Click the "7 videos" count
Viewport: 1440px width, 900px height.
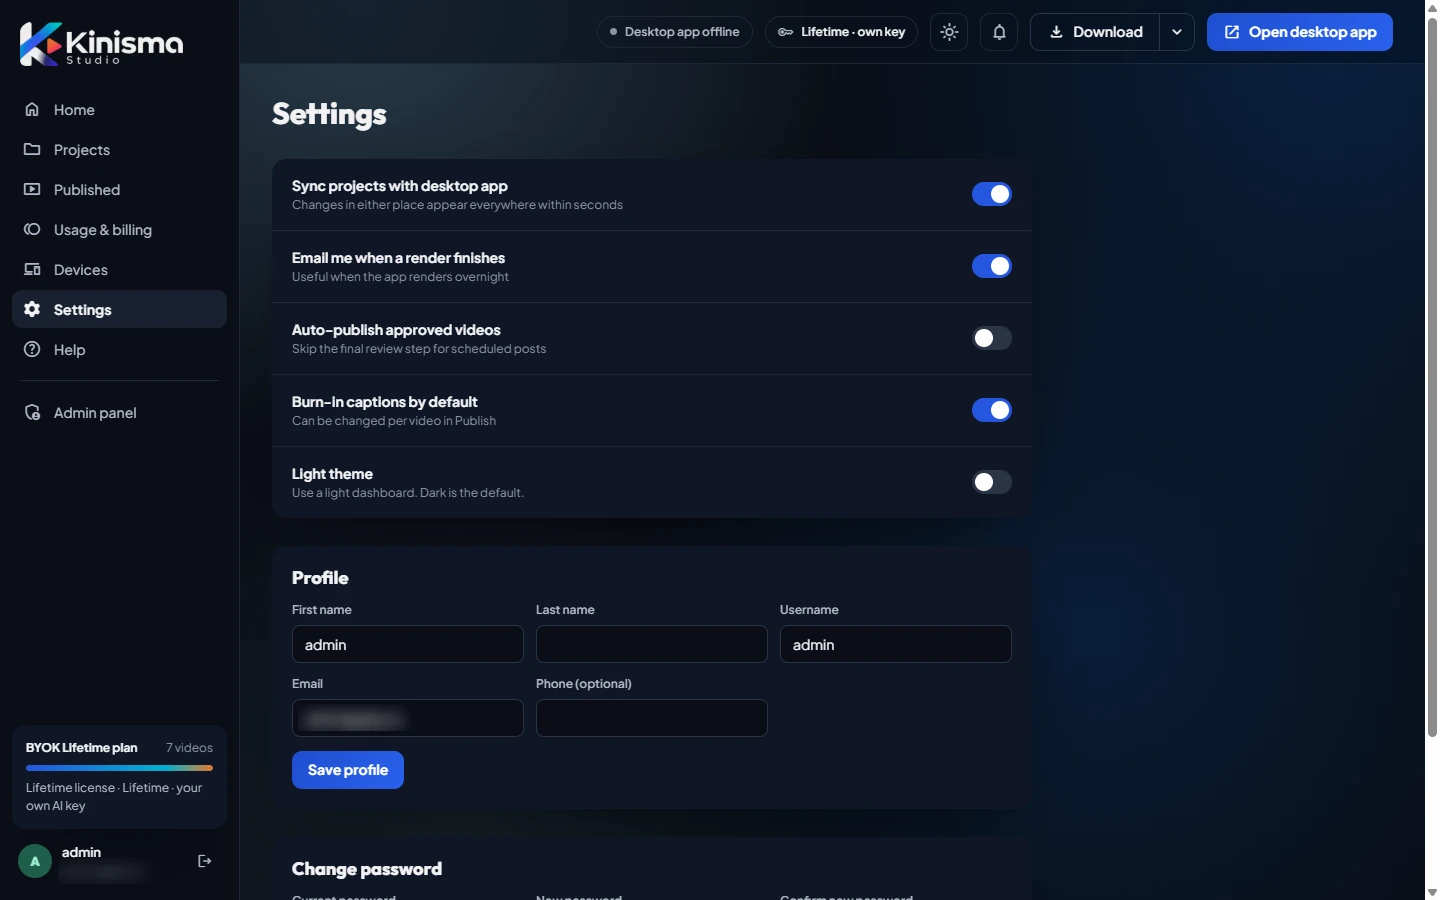(189, 748)
